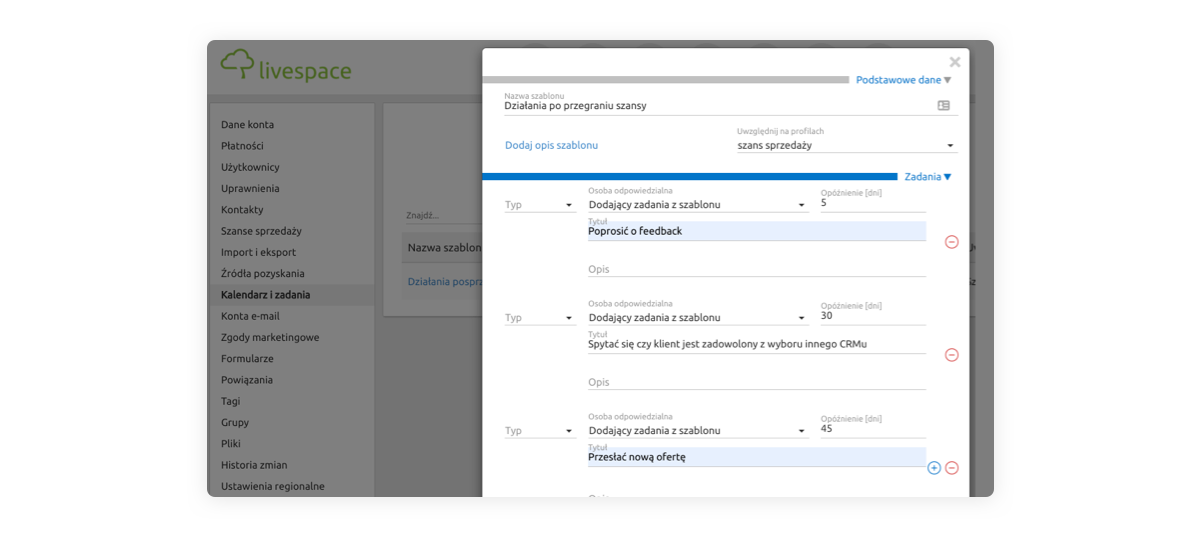Image resolution: width=1200 pixels, height=544 pixels.
Task: Click Opóźnienie field with value 5
Action: pyautogui.click(x=873, y=204)
